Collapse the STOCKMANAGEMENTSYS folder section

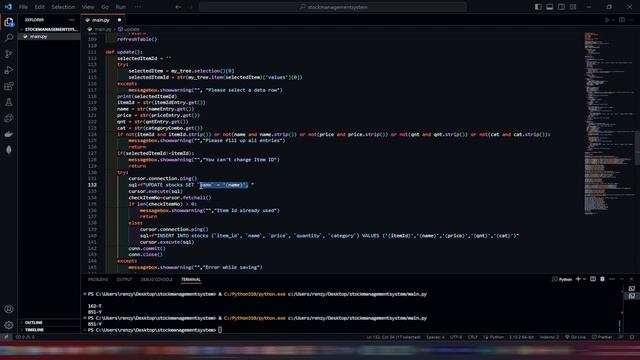(49, 29)
